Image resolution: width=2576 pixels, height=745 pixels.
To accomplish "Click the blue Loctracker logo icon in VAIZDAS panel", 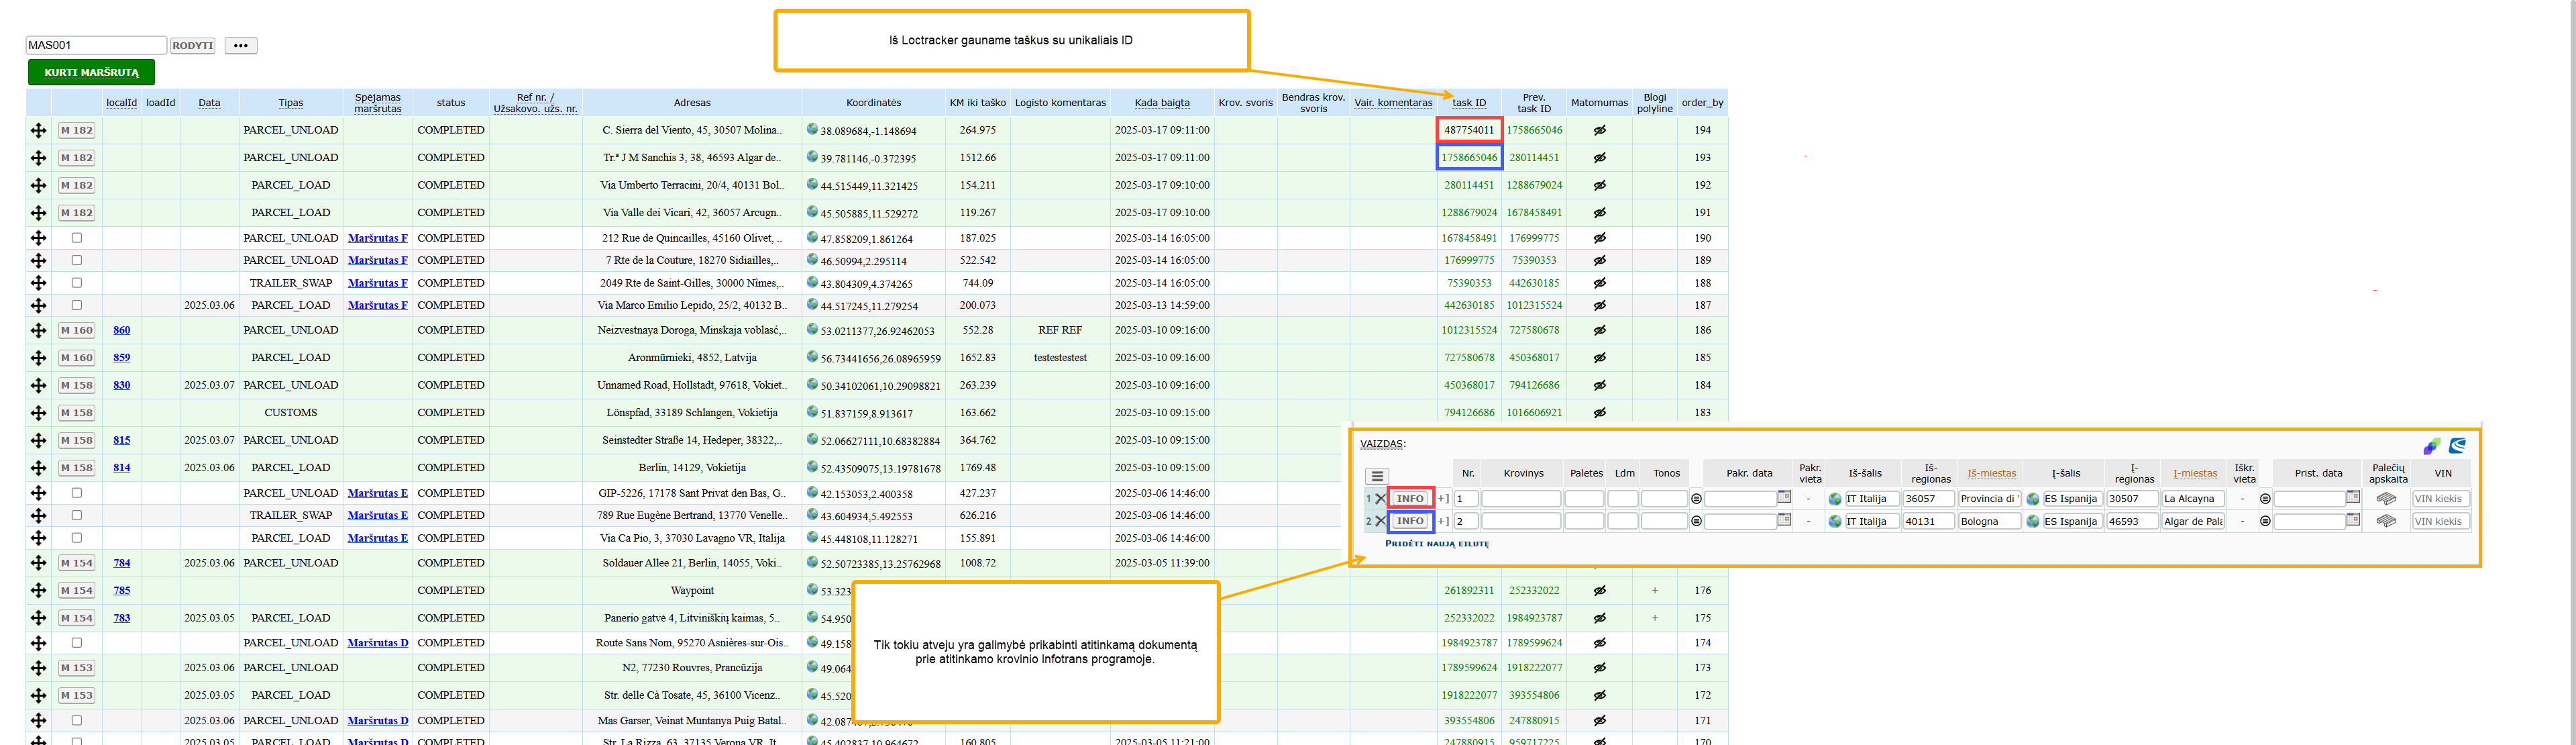I will point(2457,446).
